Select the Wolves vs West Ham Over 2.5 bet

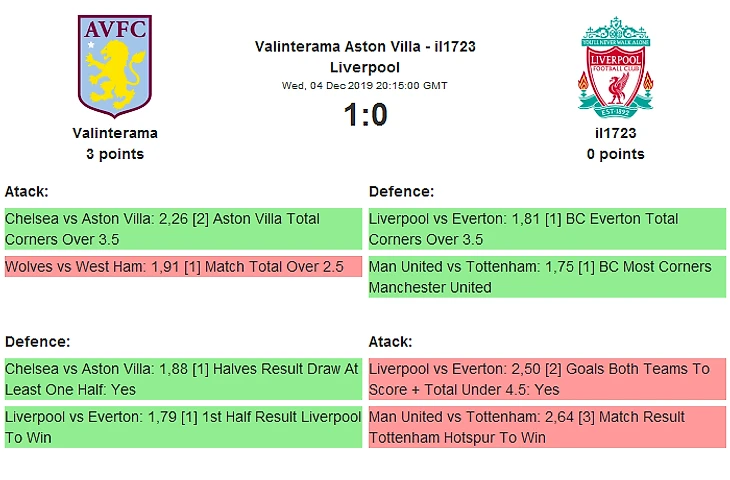[183, 267]
